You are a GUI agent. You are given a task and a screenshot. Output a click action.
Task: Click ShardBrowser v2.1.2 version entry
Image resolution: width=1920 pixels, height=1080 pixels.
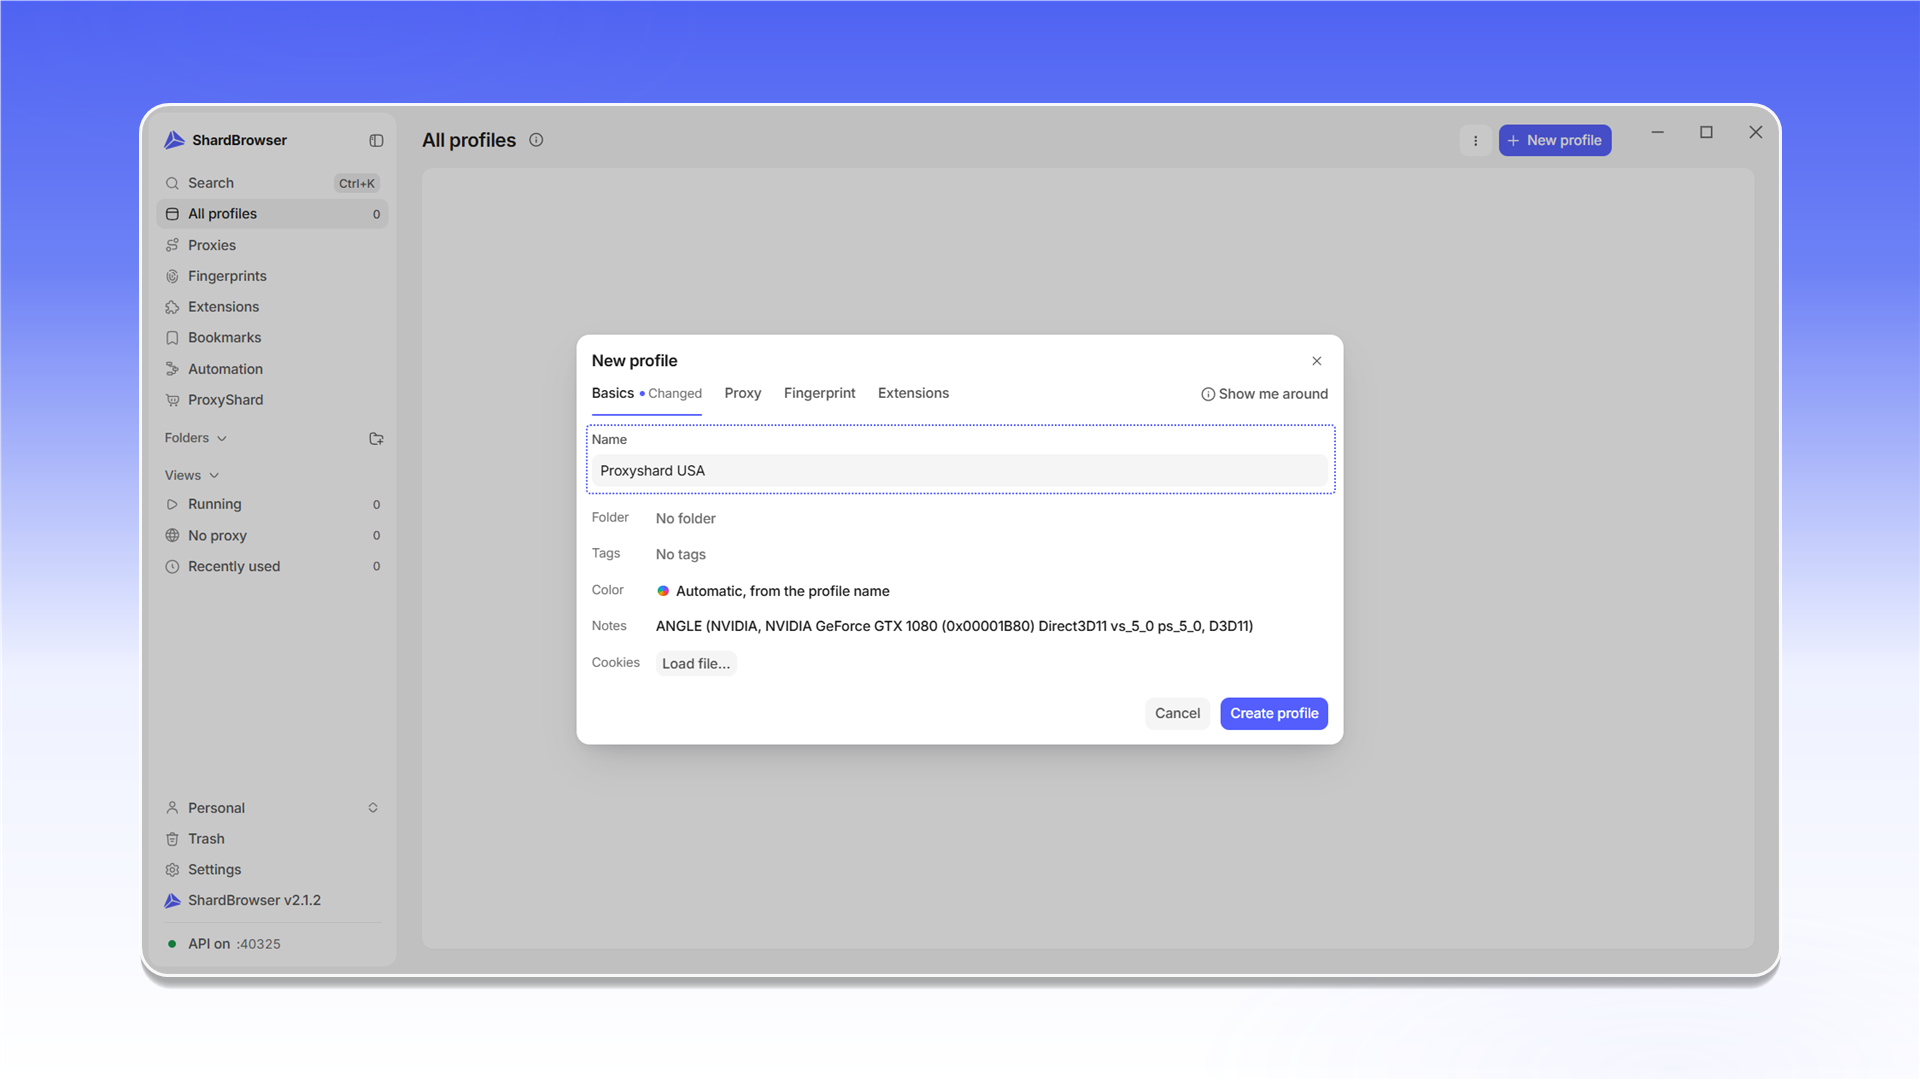click(272, 901)
